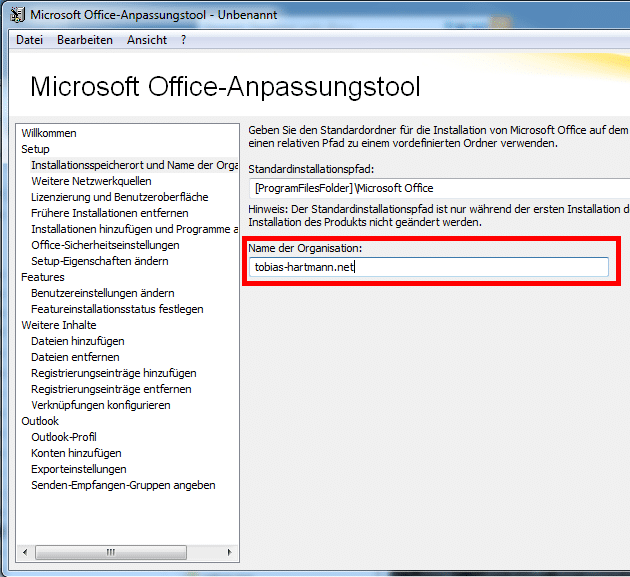Click the Office-Anpassungstool title bar icon

click(18, 15)
